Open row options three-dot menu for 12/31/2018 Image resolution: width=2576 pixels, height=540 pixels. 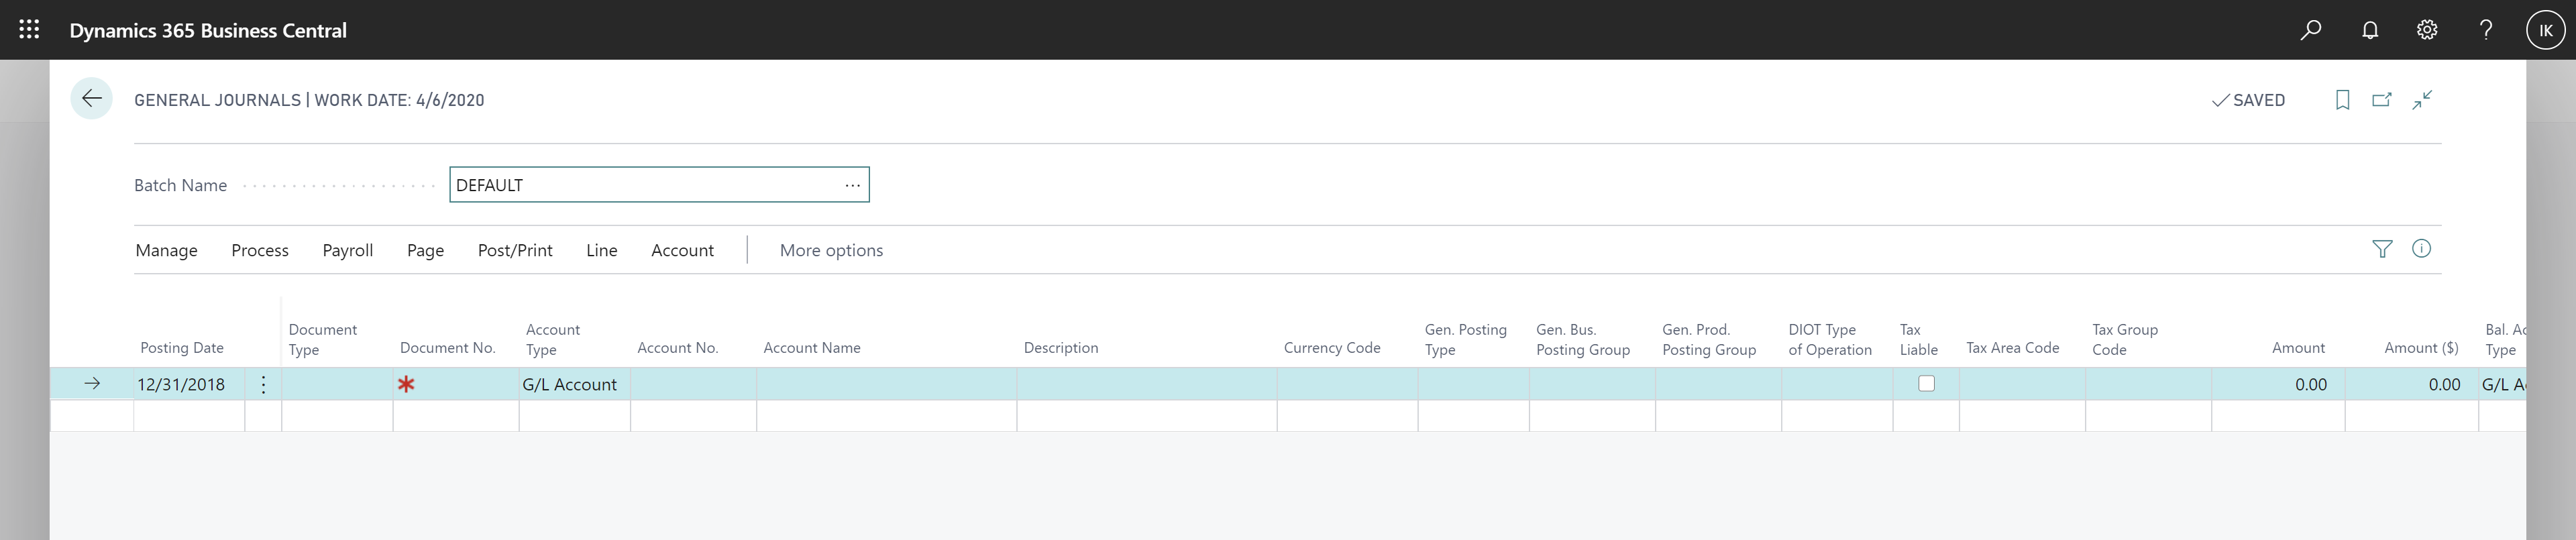[263, 384]
